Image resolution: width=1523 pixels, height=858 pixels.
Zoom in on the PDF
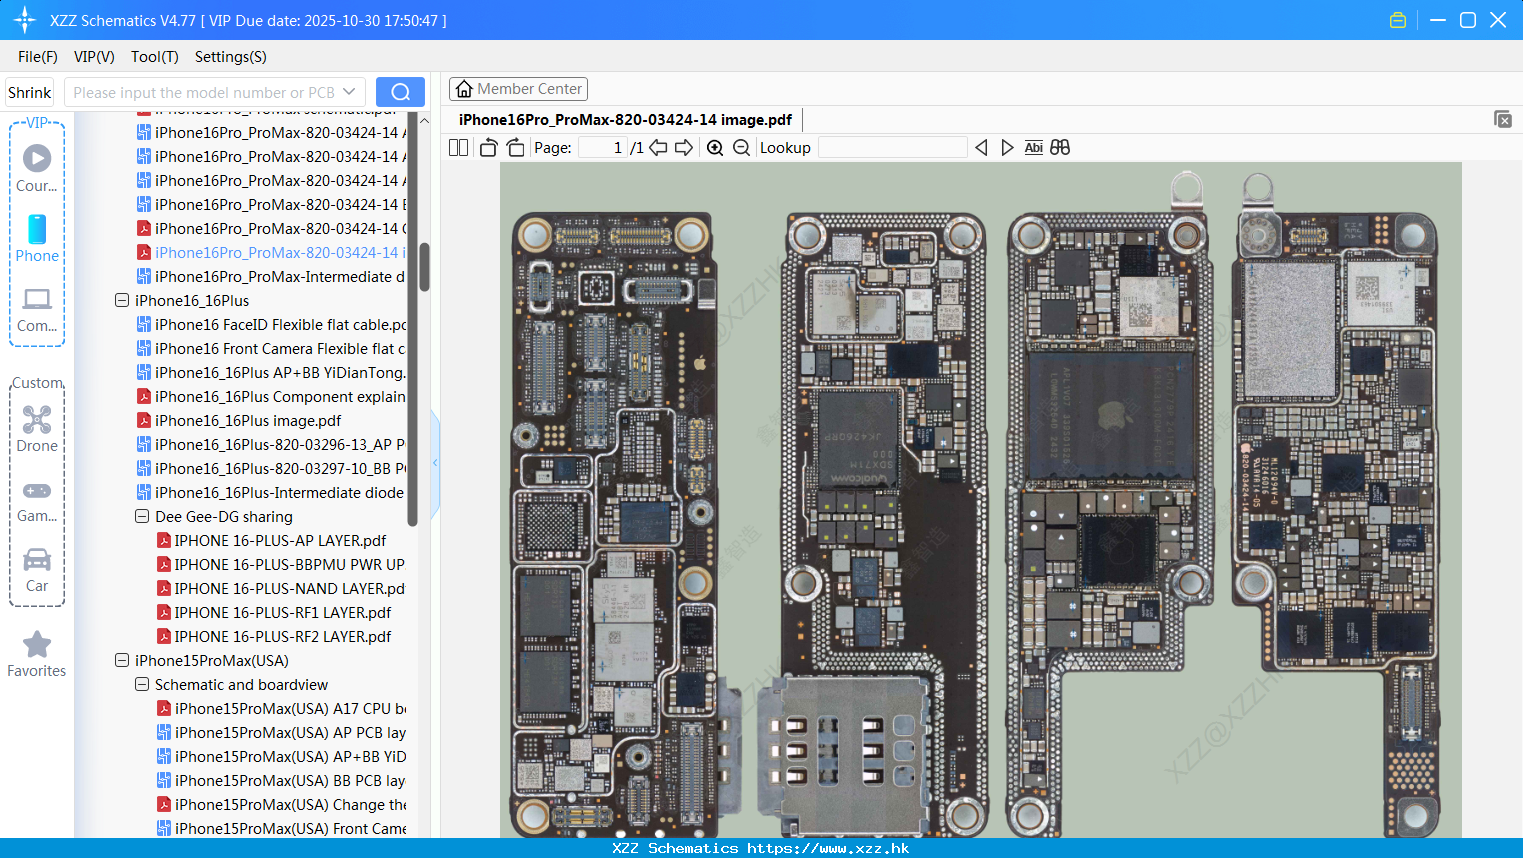point(715,147)
